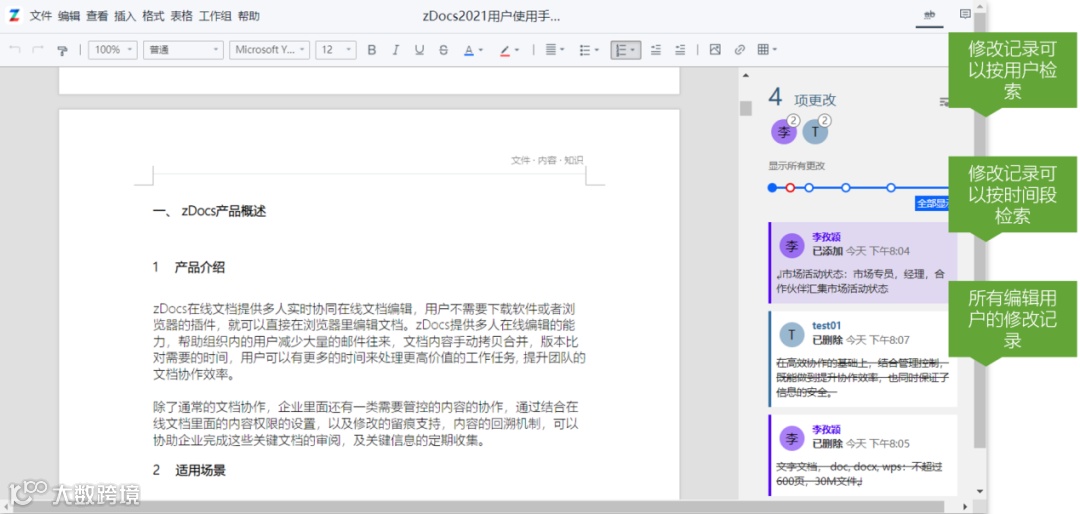Click the undo arrow icon
This screenshot has width=1080, height=514.
[x=15, y=50]
